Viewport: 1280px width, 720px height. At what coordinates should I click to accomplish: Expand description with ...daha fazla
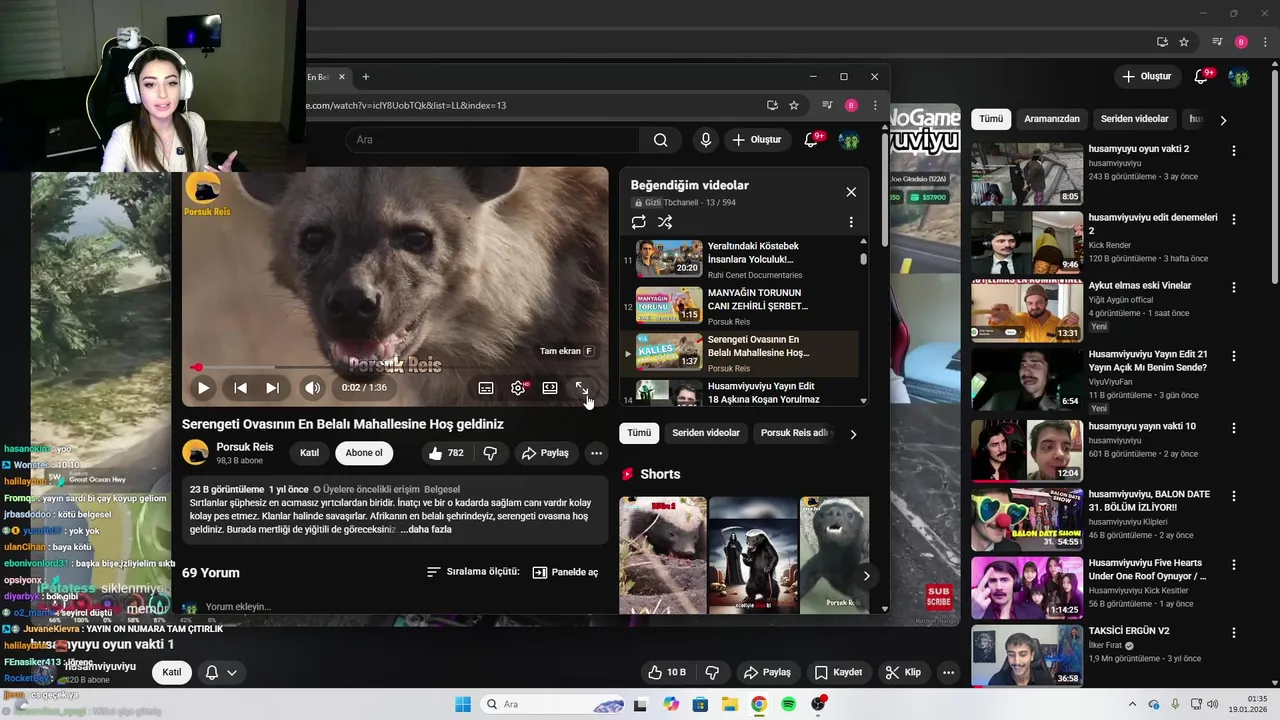click(426, 529)
